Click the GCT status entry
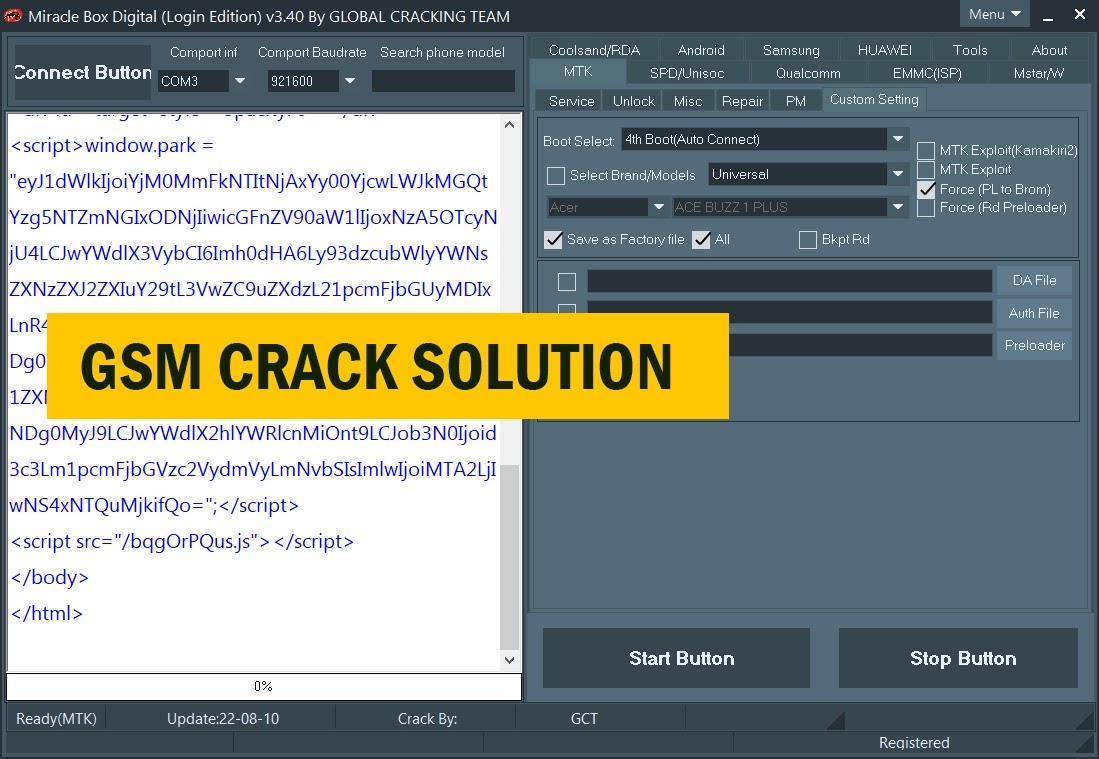 click(x=584, y=718)
